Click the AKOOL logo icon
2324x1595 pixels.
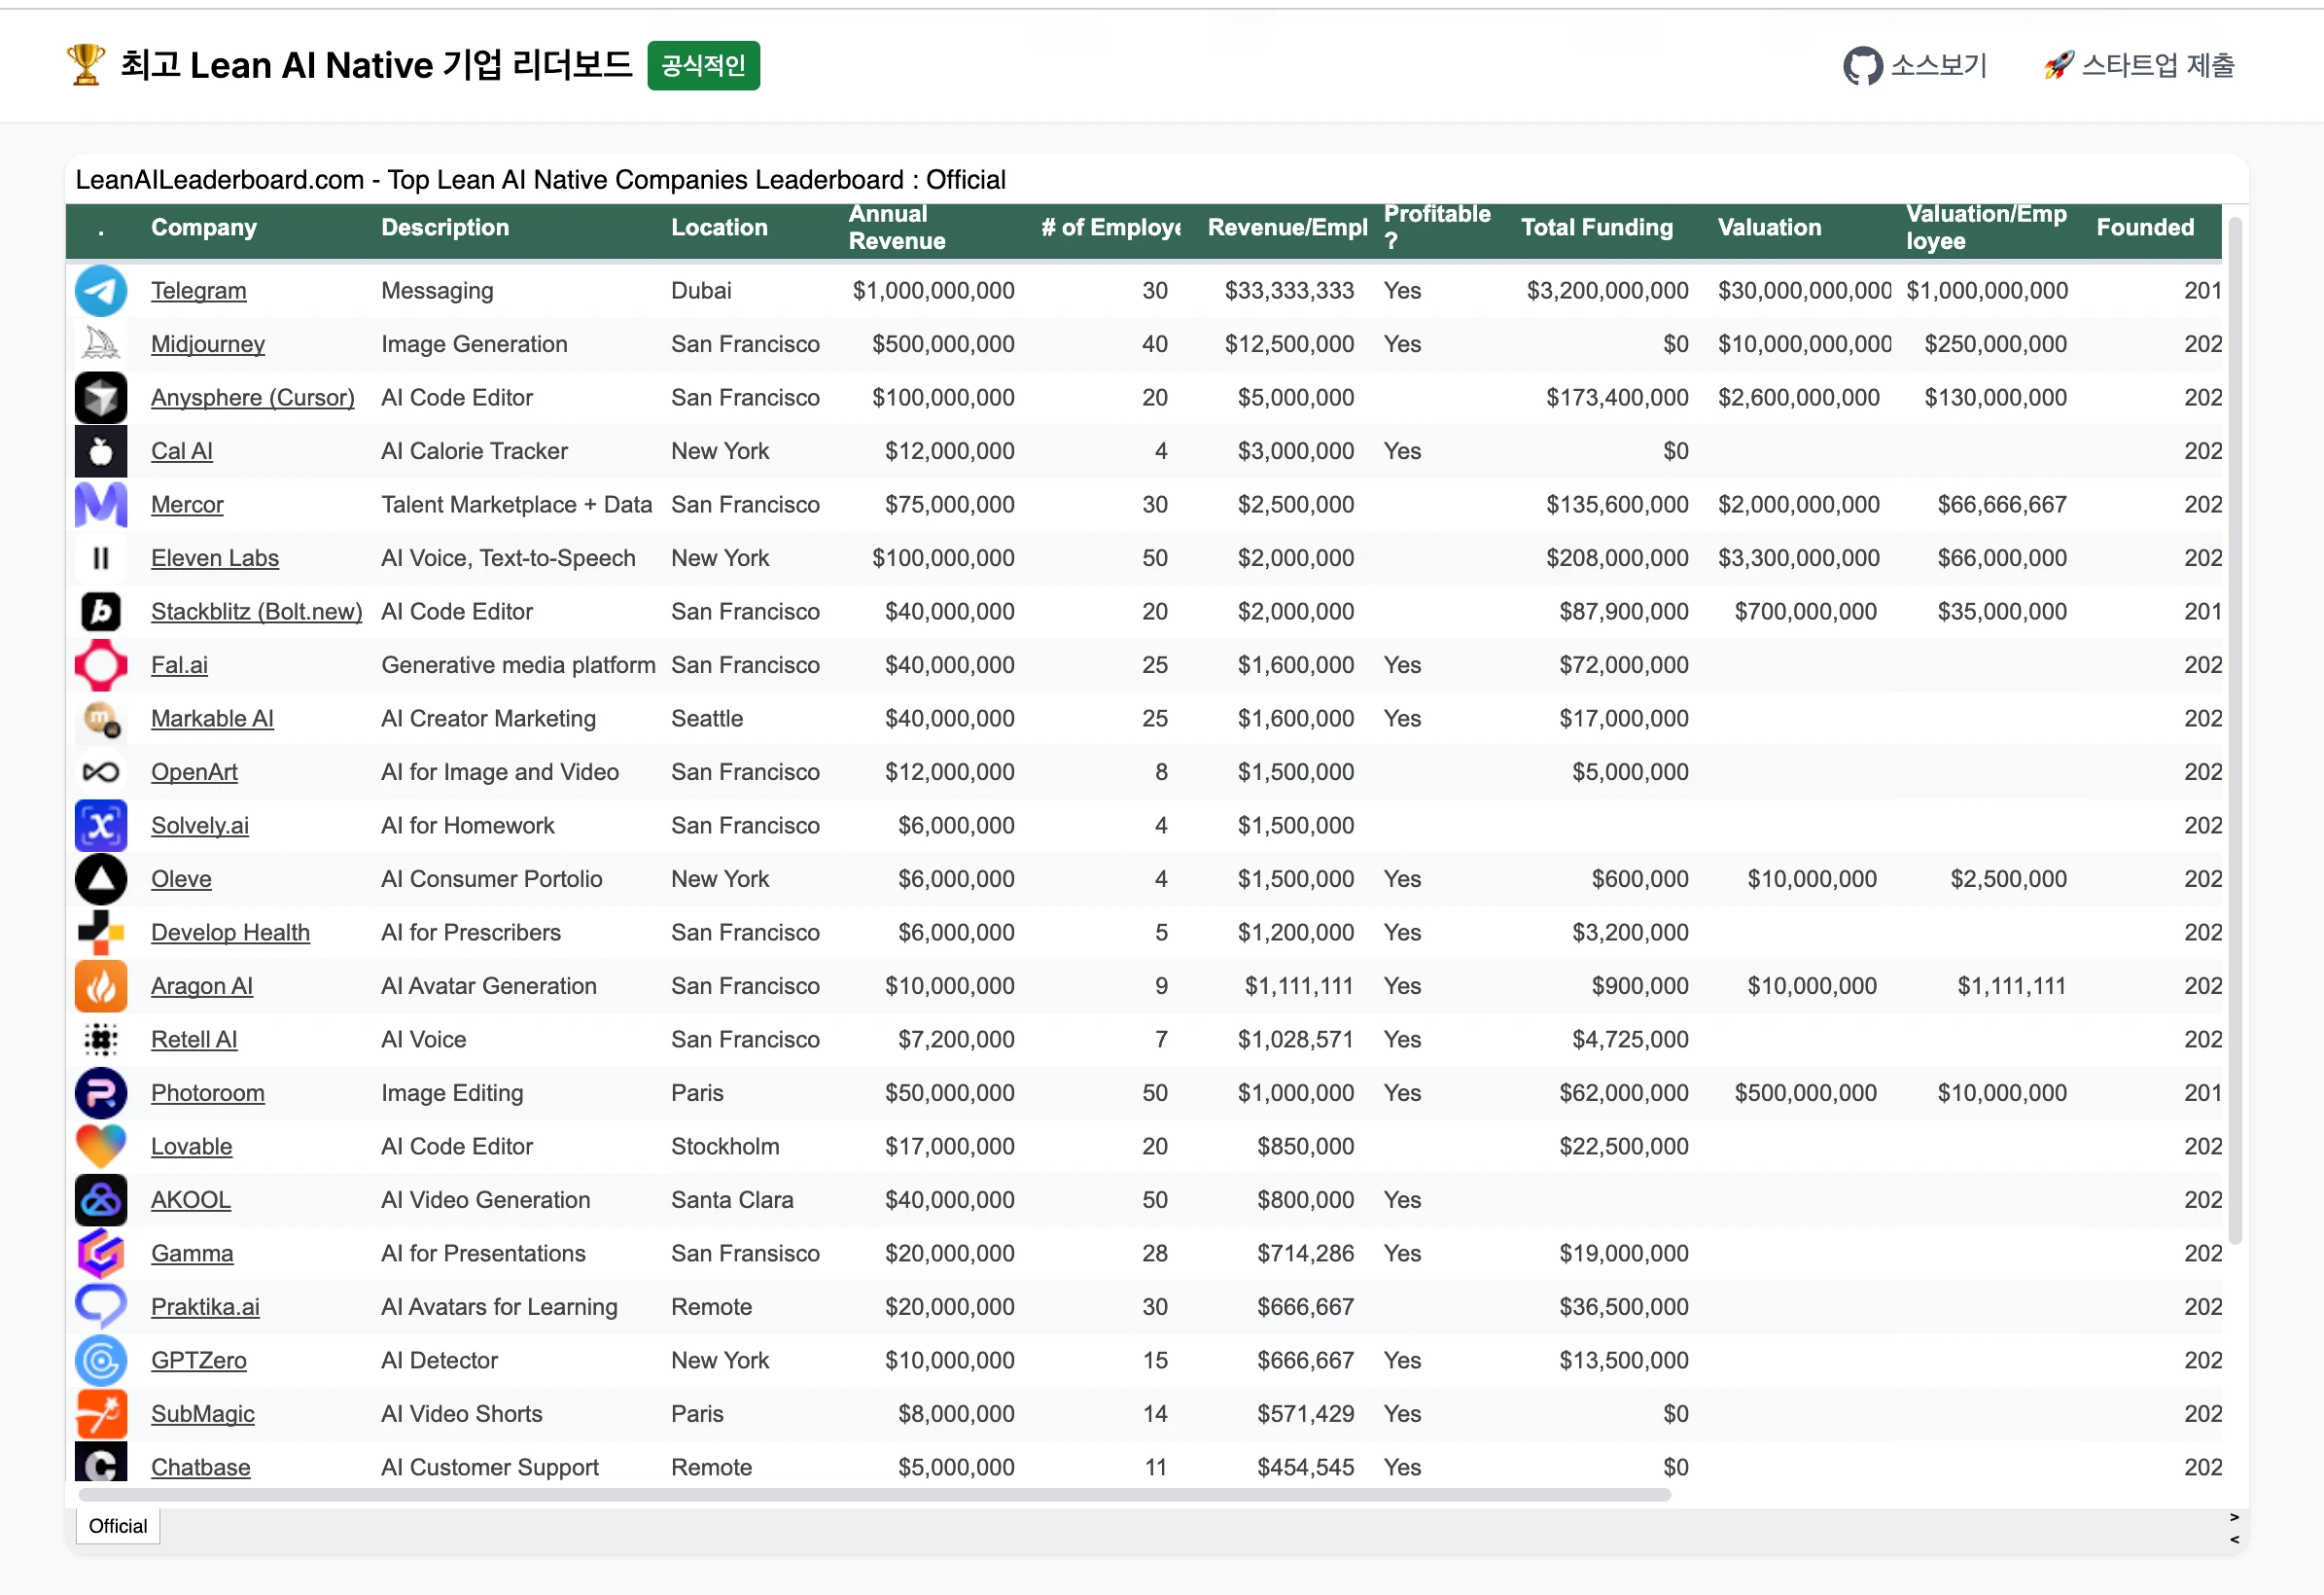tap(101, 1200)
